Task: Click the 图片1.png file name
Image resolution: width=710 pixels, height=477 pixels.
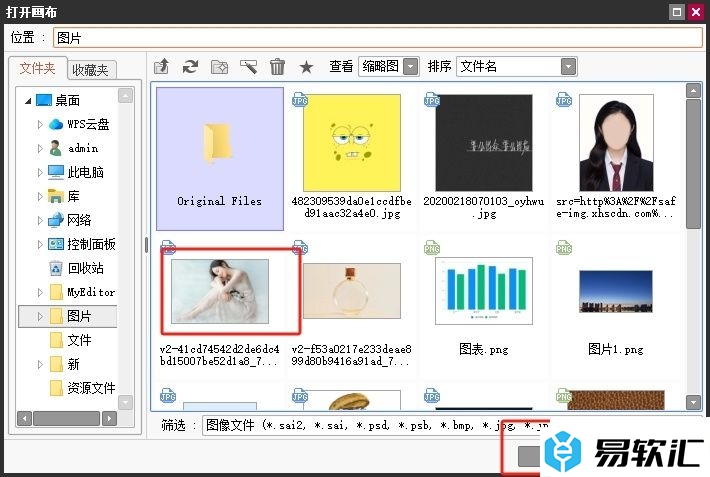Action: (616, 349)
